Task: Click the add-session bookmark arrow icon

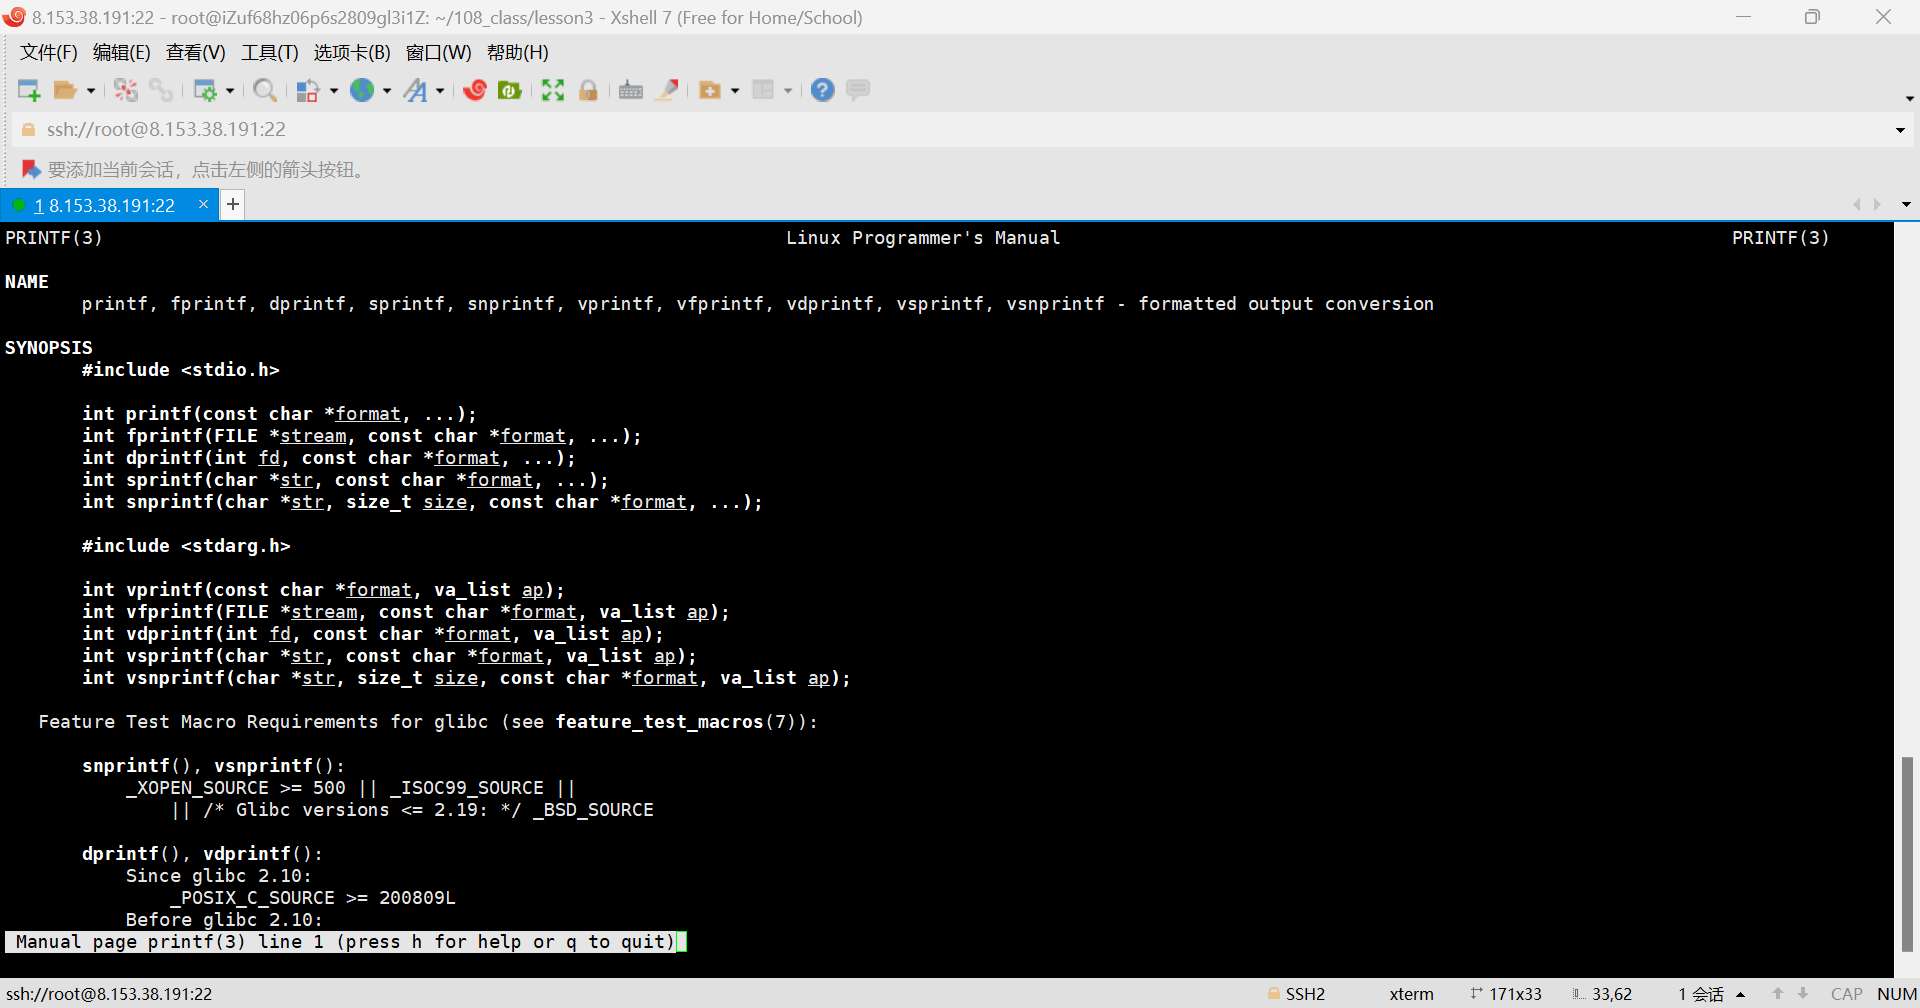Action: tap(30, 169)
